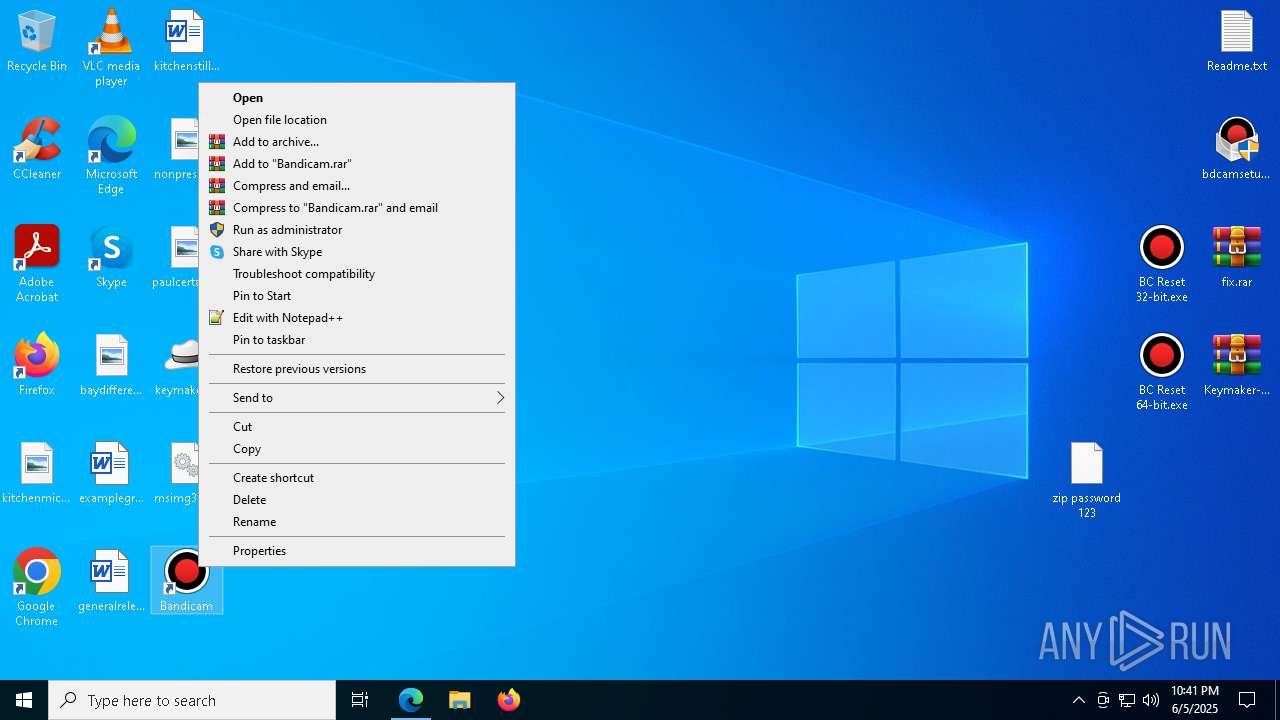This screenshot has width=1280, height=720.
Task: Show hidden system tray icons
Action: (1079, 700)
